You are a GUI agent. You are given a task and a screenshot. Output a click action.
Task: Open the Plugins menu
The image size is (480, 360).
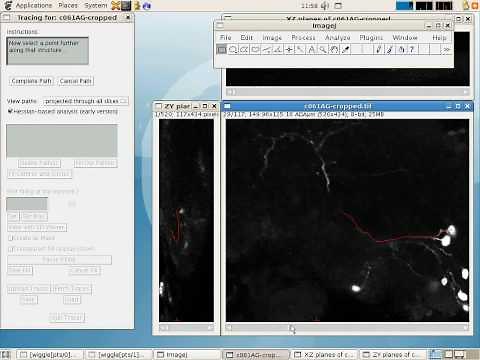click(x=371, y=37)
